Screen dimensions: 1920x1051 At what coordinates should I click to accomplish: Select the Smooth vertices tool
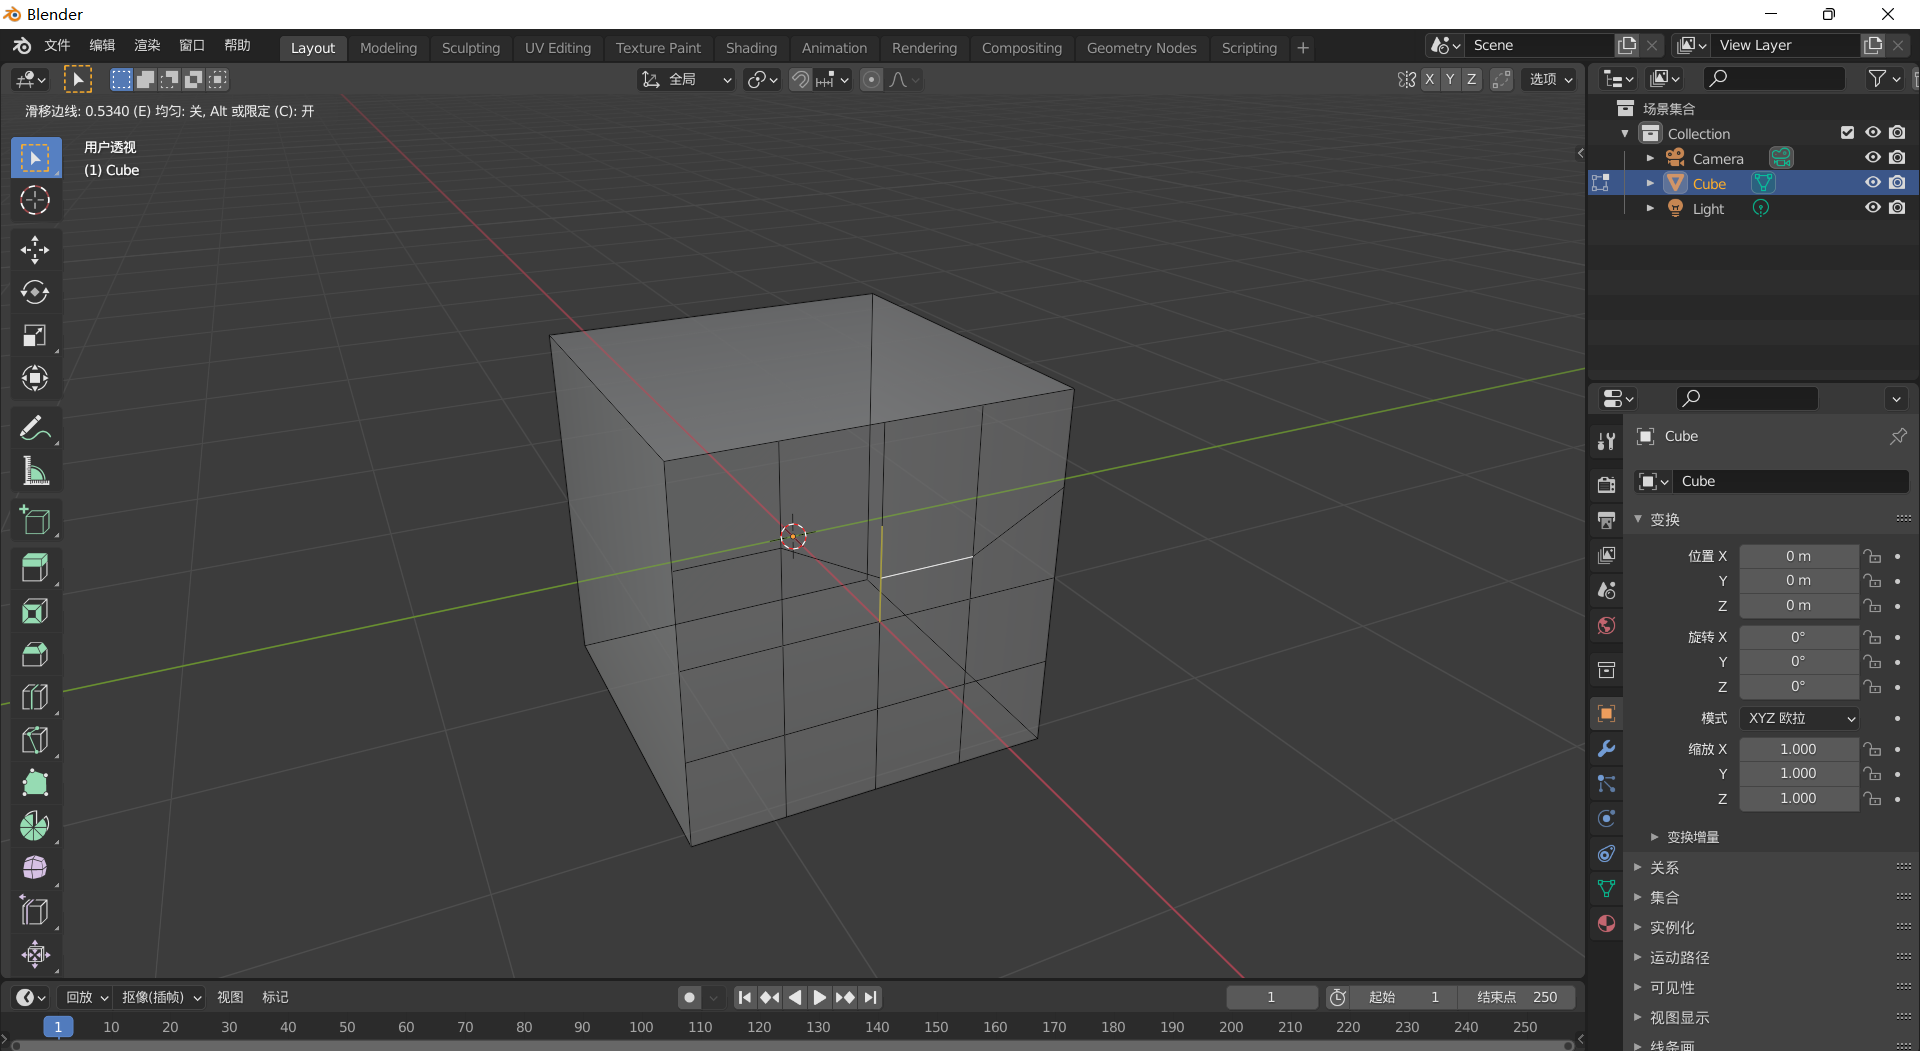click(x=35, y=868)
